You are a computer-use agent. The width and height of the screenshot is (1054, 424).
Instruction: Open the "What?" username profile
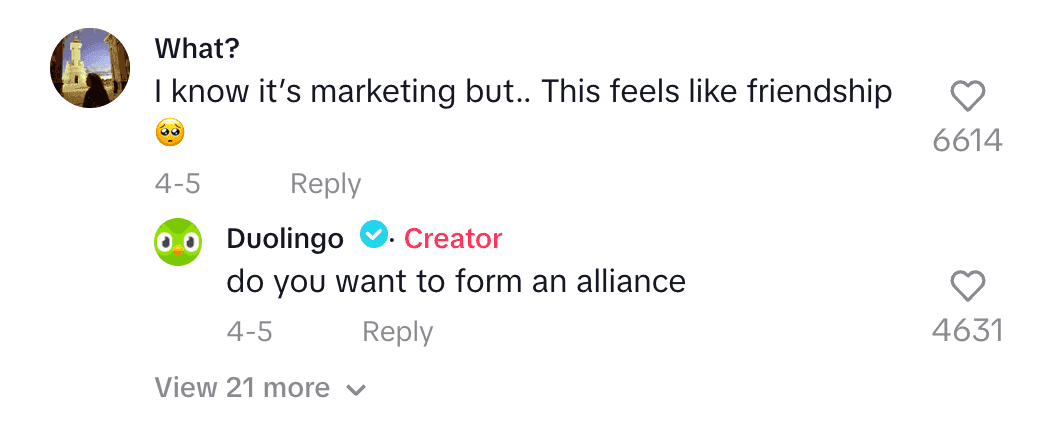pyautogui.click(x=197, y=48)
